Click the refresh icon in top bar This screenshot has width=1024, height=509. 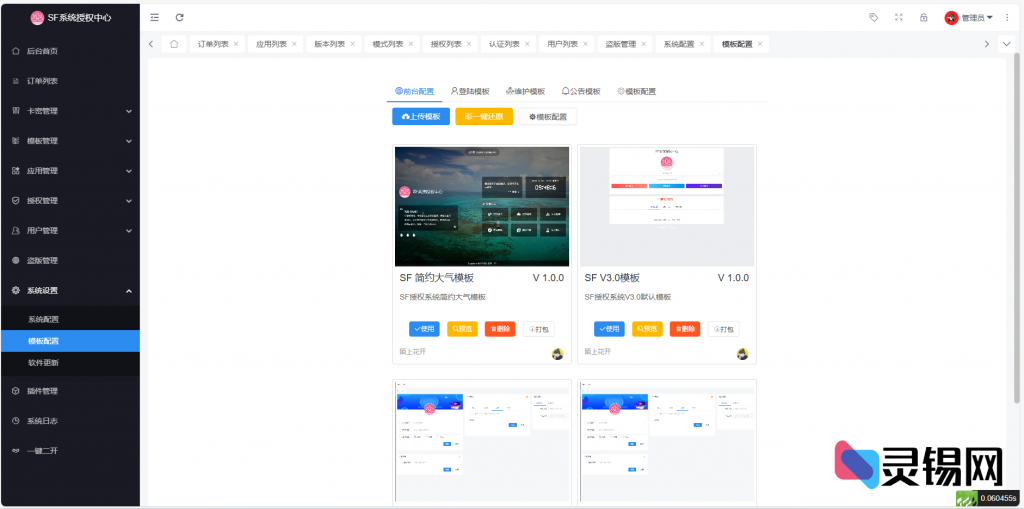point(179,17)
